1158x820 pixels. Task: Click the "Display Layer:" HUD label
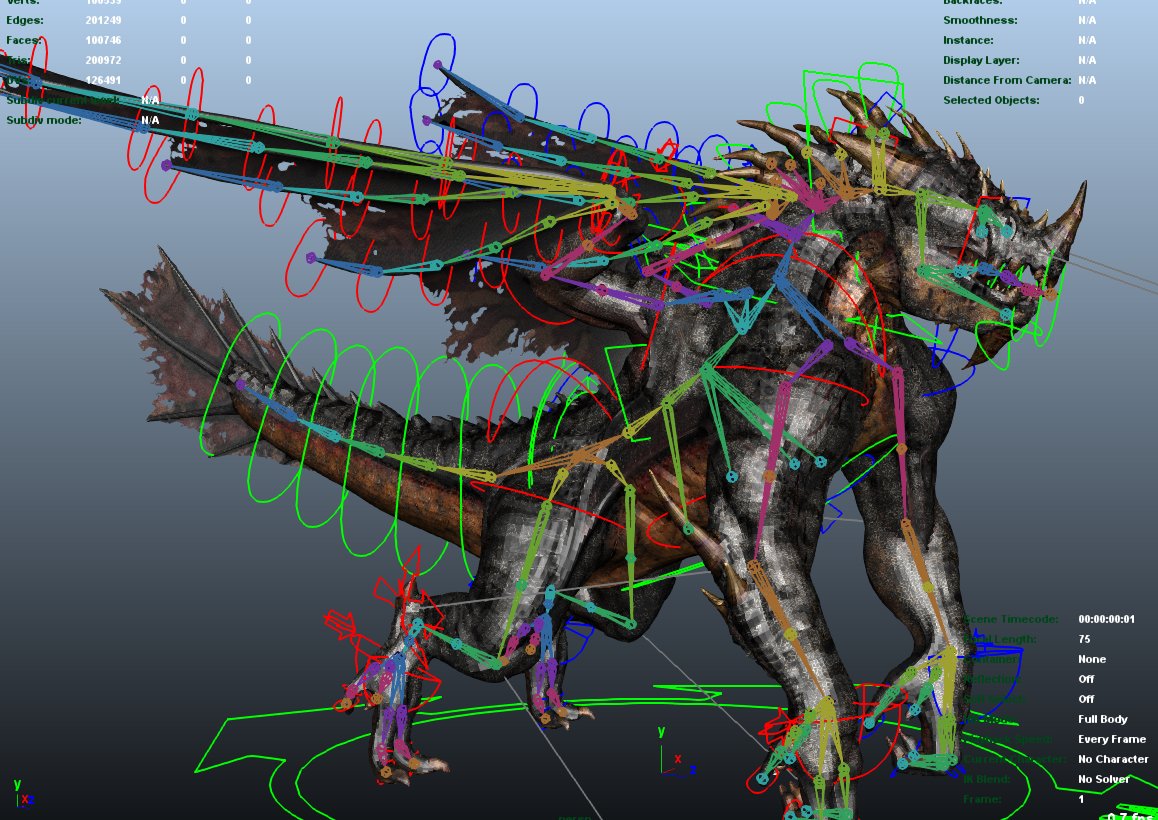pyautogui.click(x=981, y=60)
